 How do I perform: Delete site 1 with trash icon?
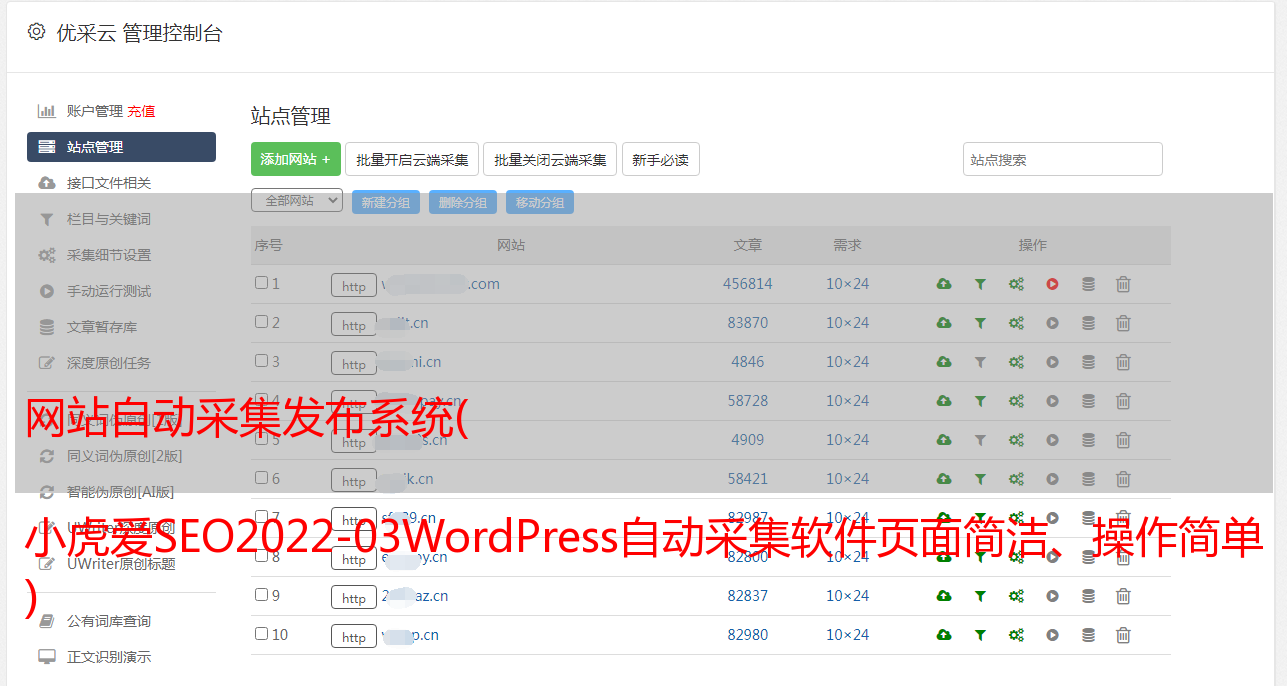pos(1123,284)
